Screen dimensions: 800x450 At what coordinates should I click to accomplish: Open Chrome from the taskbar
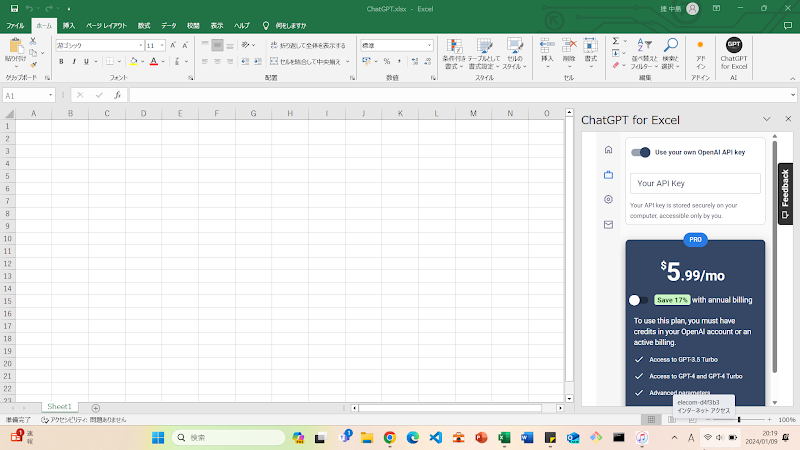click(390, 437)
